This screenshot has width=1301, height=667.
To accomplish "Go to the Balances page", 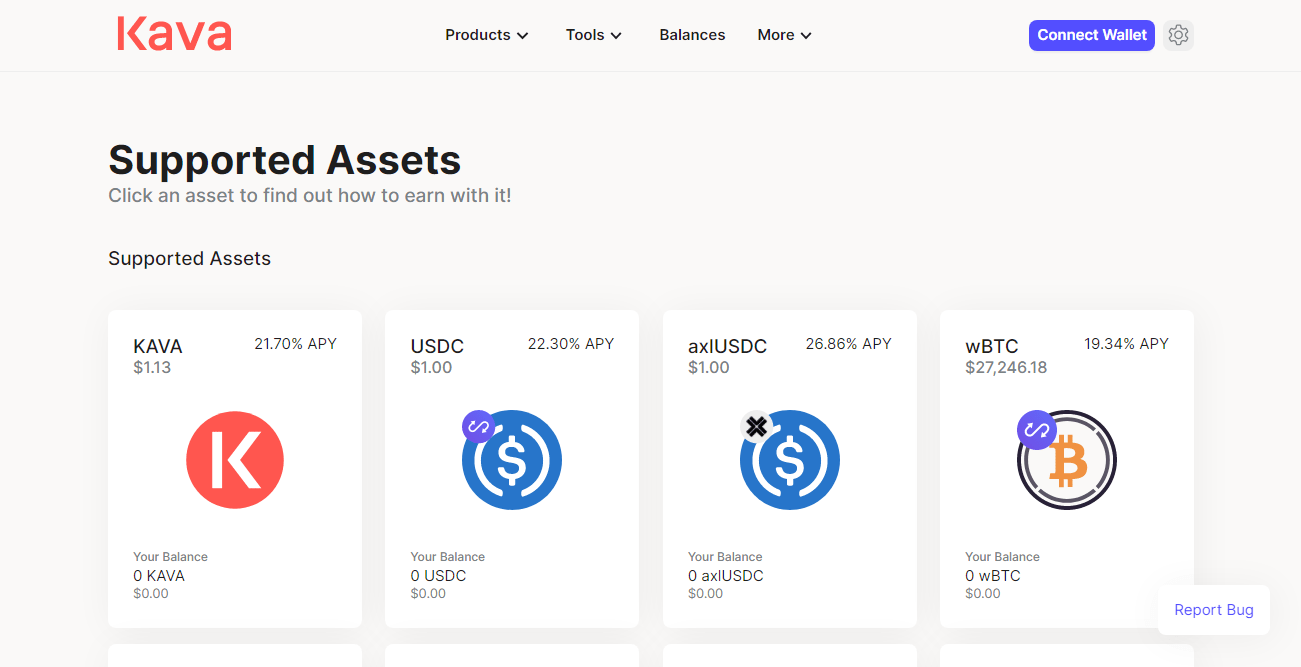I will tap(692, 35).
